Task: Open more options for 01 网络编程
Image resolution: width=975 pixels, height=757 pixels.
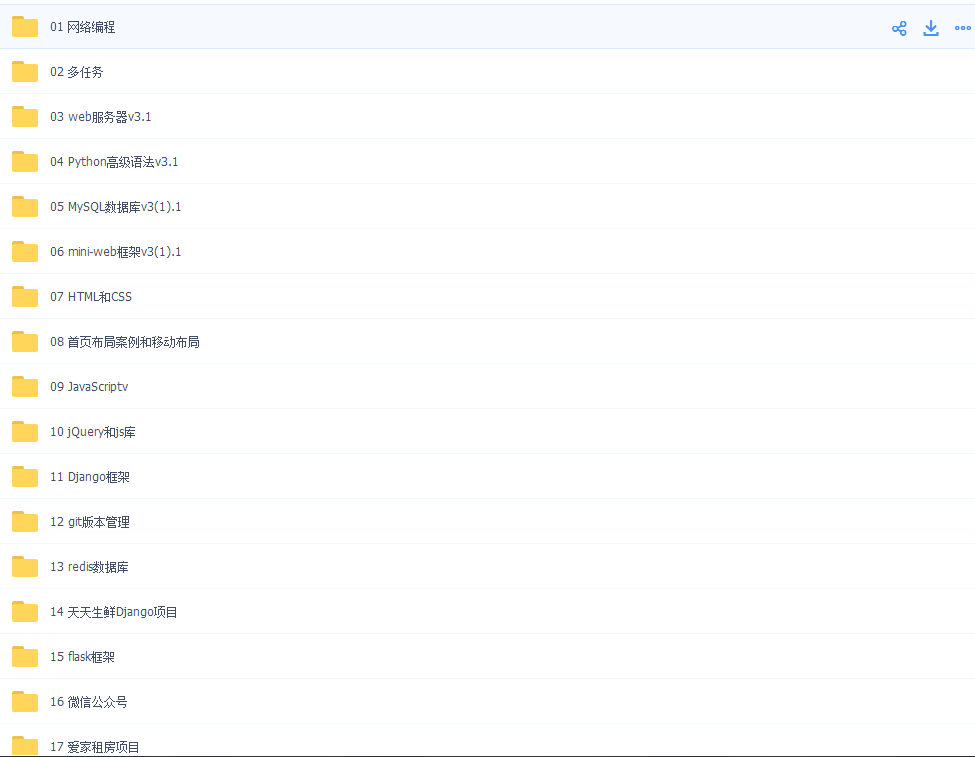Action: point(963,28)
